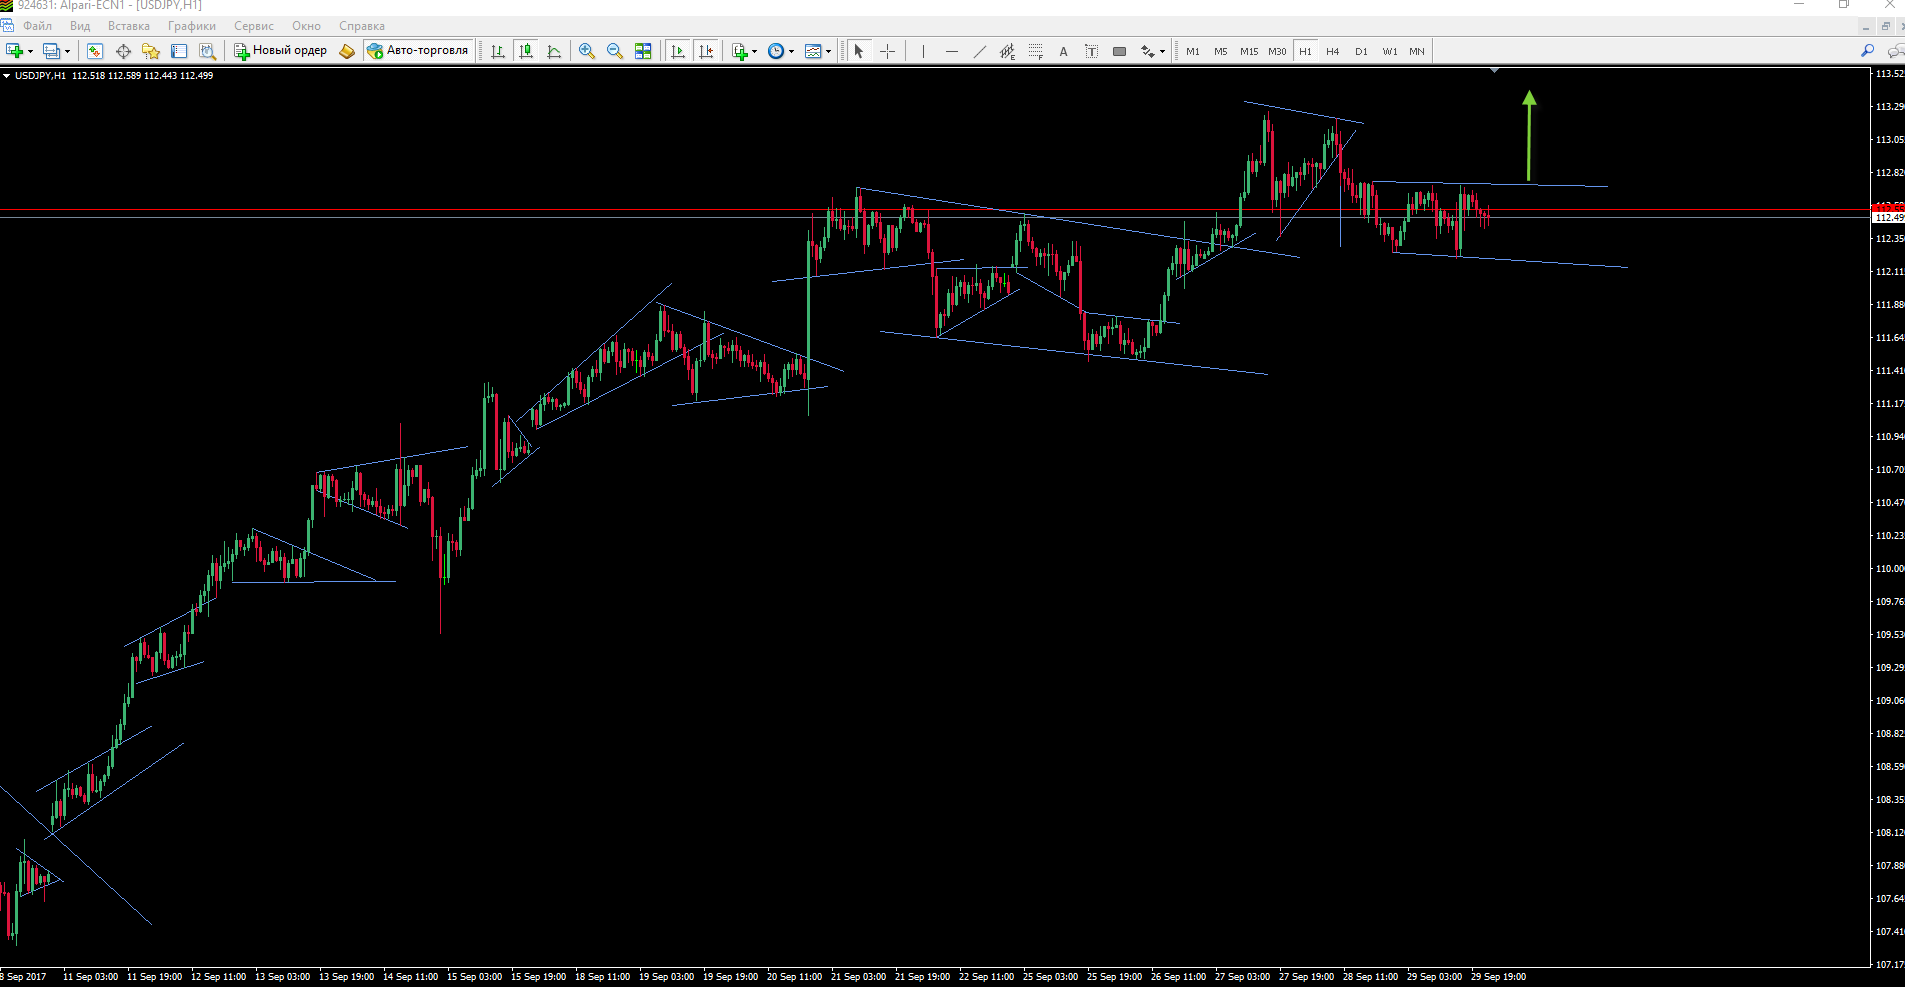
Task: Click the Новый ордер button
Action: coord(280,51)
